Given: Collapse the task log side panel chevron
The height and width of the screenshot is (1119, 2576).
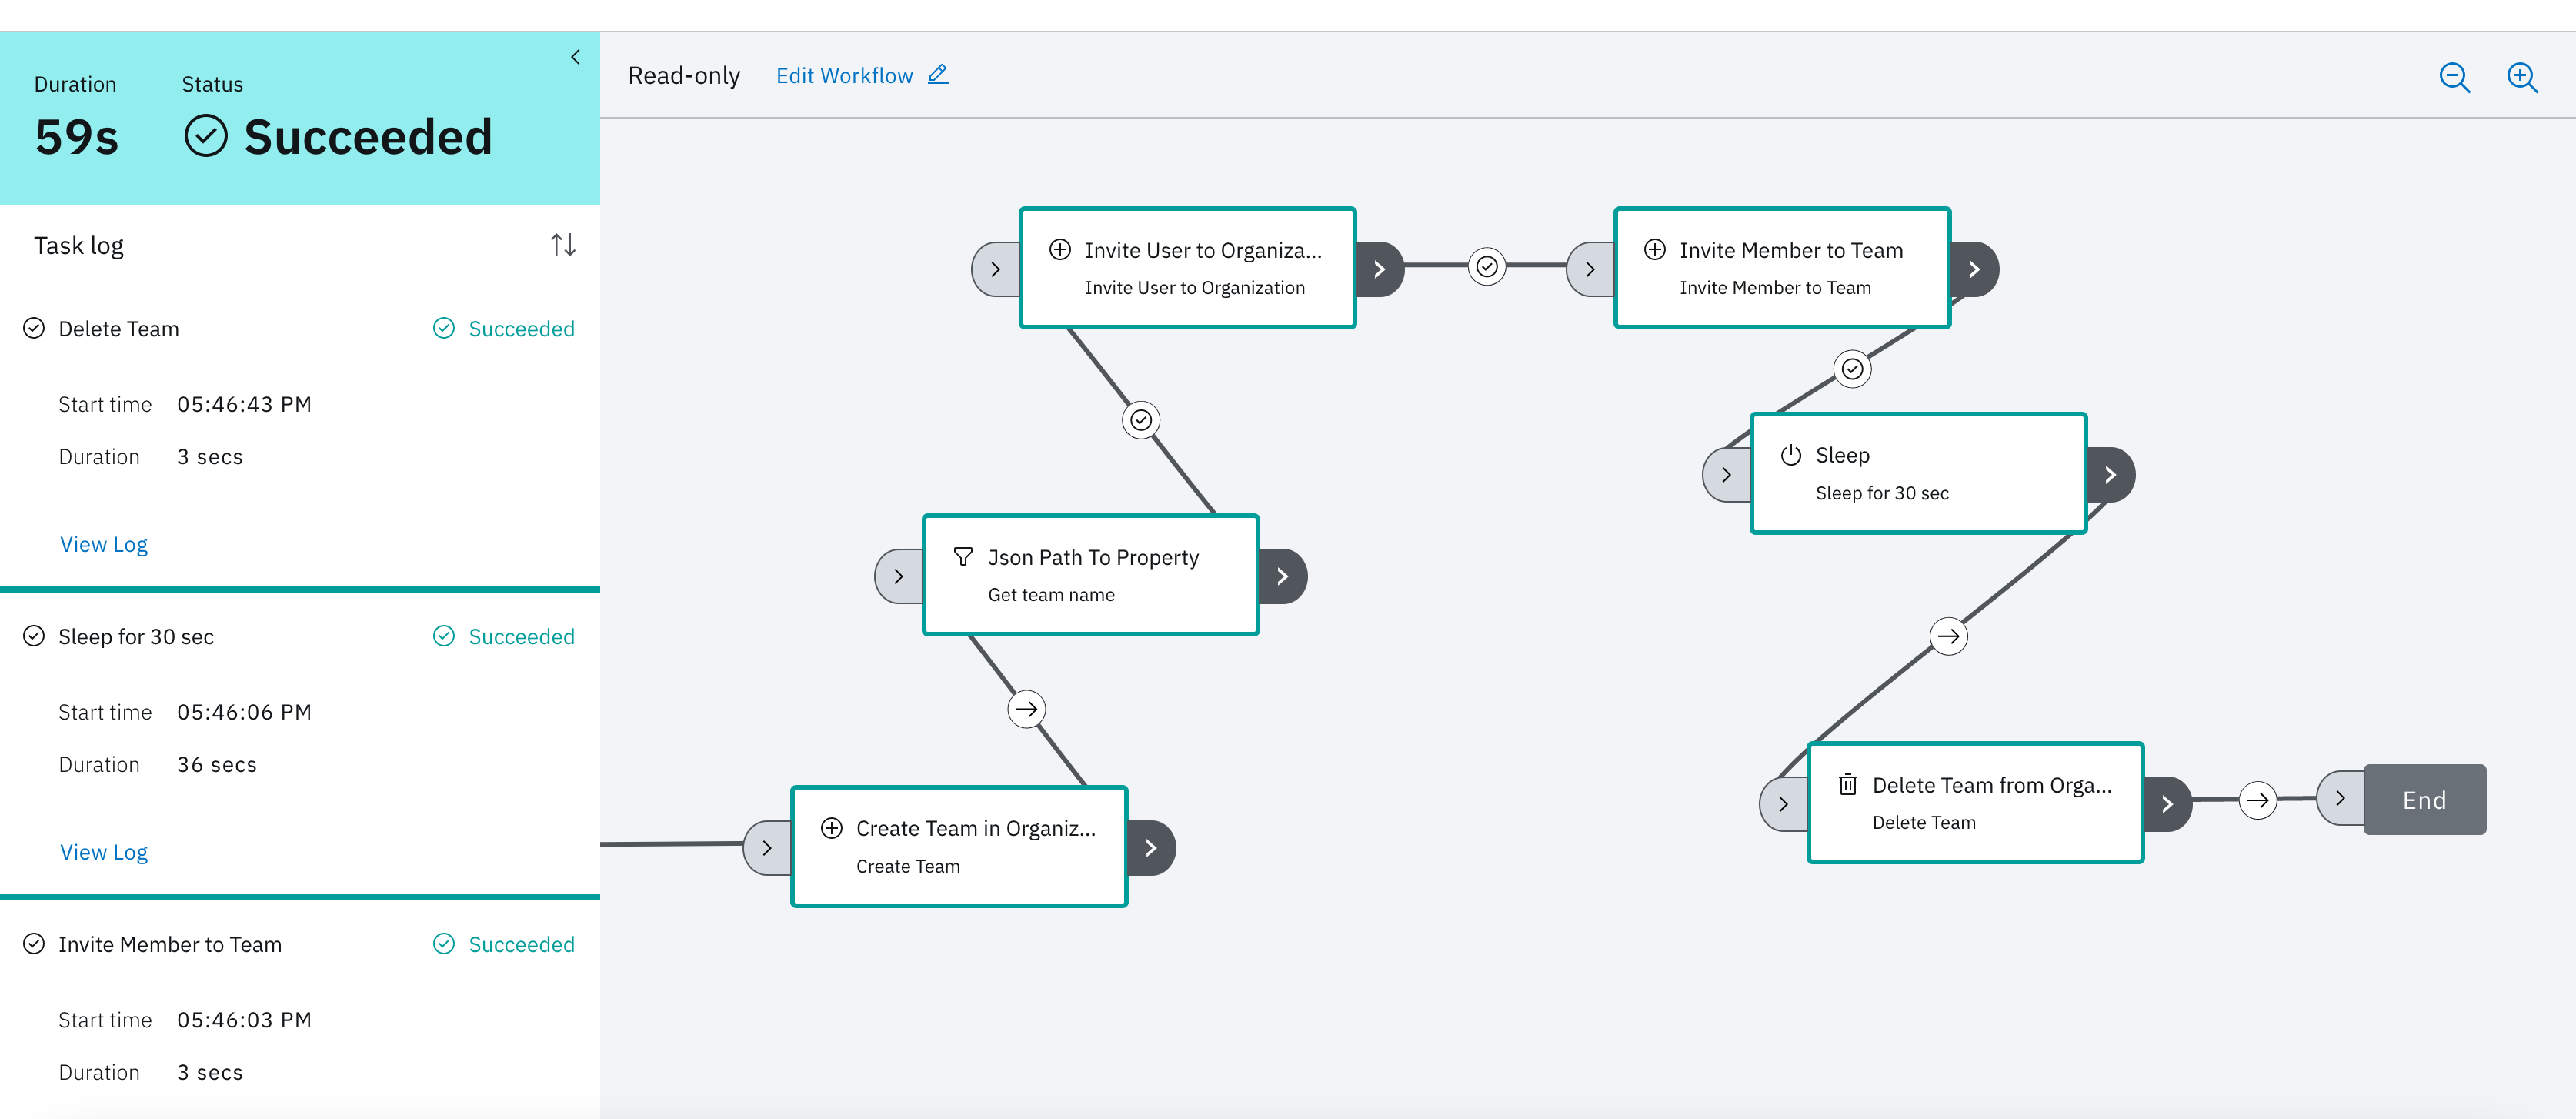Looking at the screenshot, I should point(575,57).
